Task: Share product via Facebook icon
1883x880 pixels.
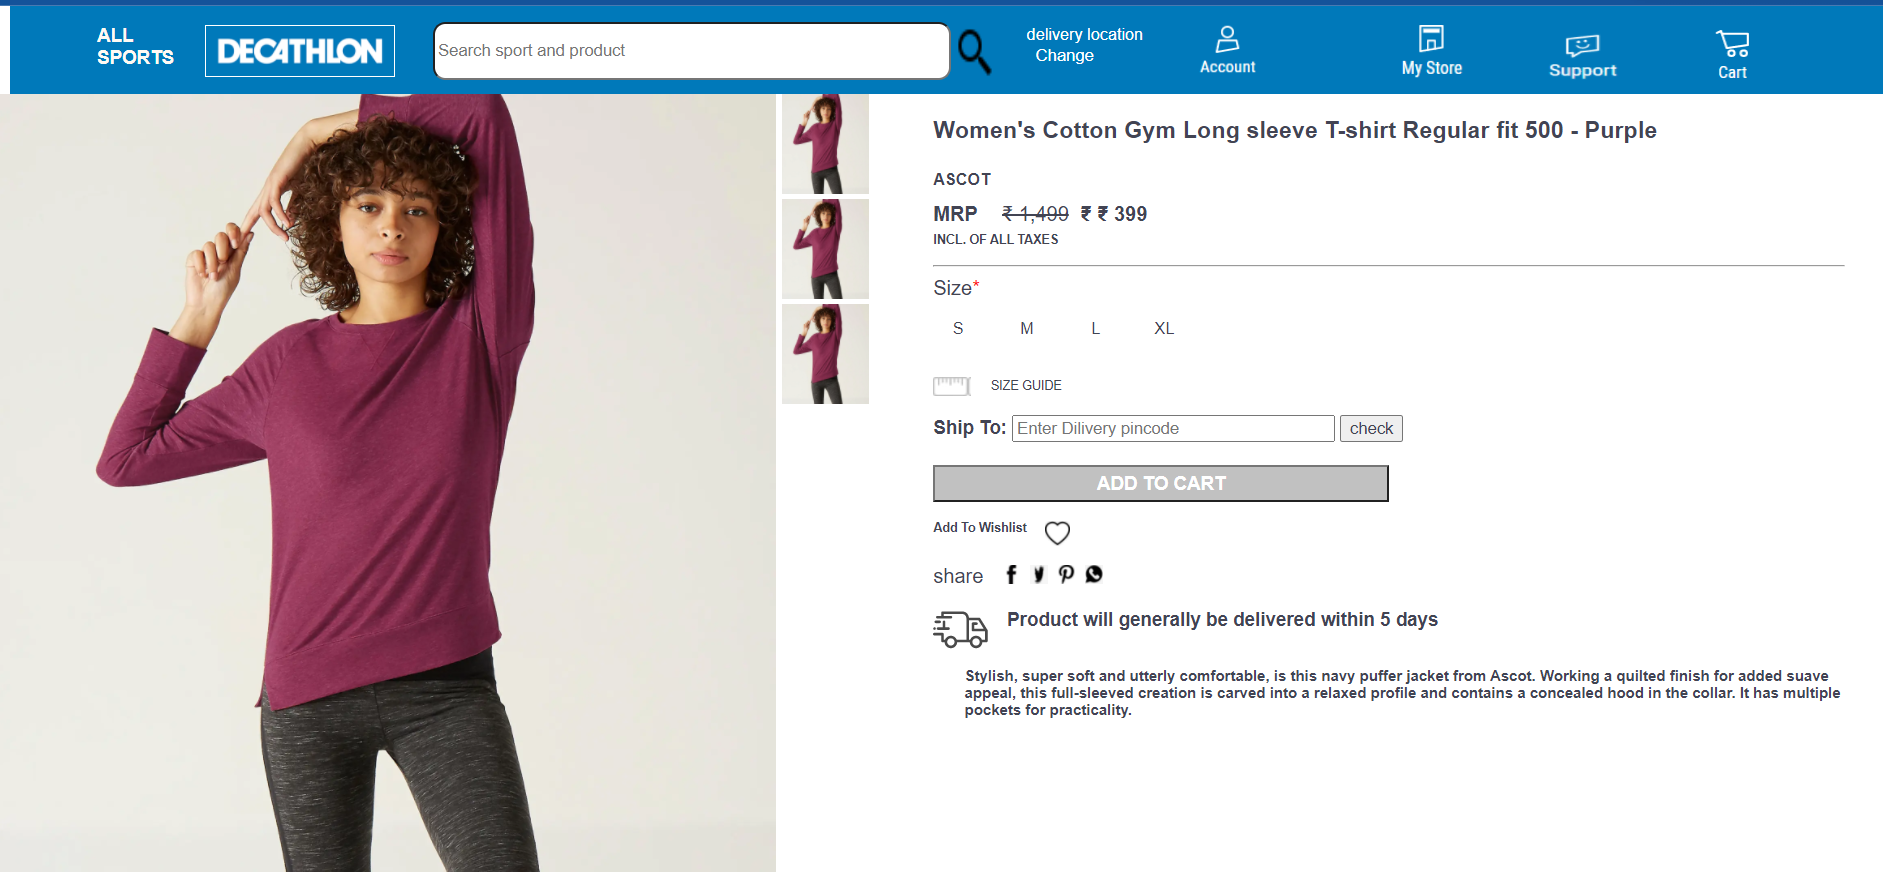Action: coord(1011,574)
